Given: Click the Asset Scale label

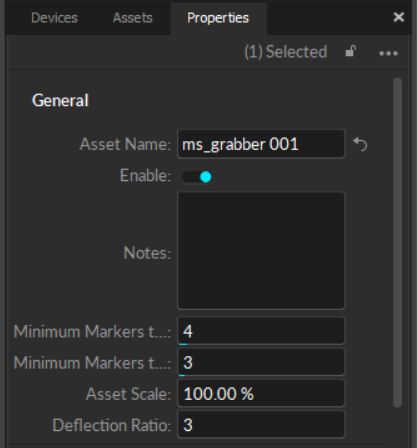Looking at the screenshot, I should click(128, 394).
